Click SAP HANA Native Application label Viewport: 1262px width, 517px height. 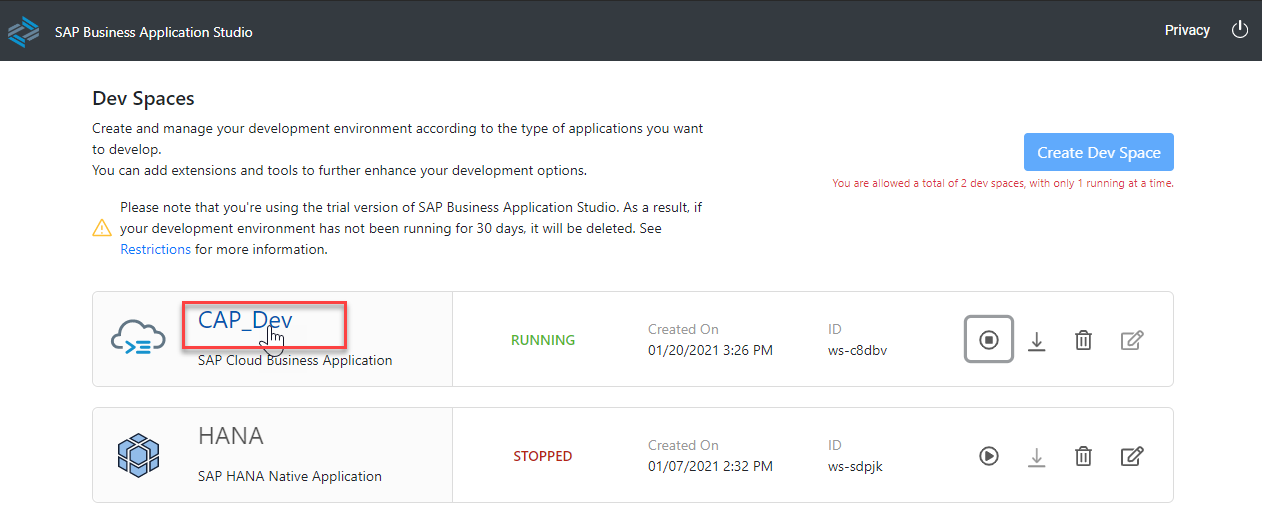pyautogui.click(x=290, y=476)
